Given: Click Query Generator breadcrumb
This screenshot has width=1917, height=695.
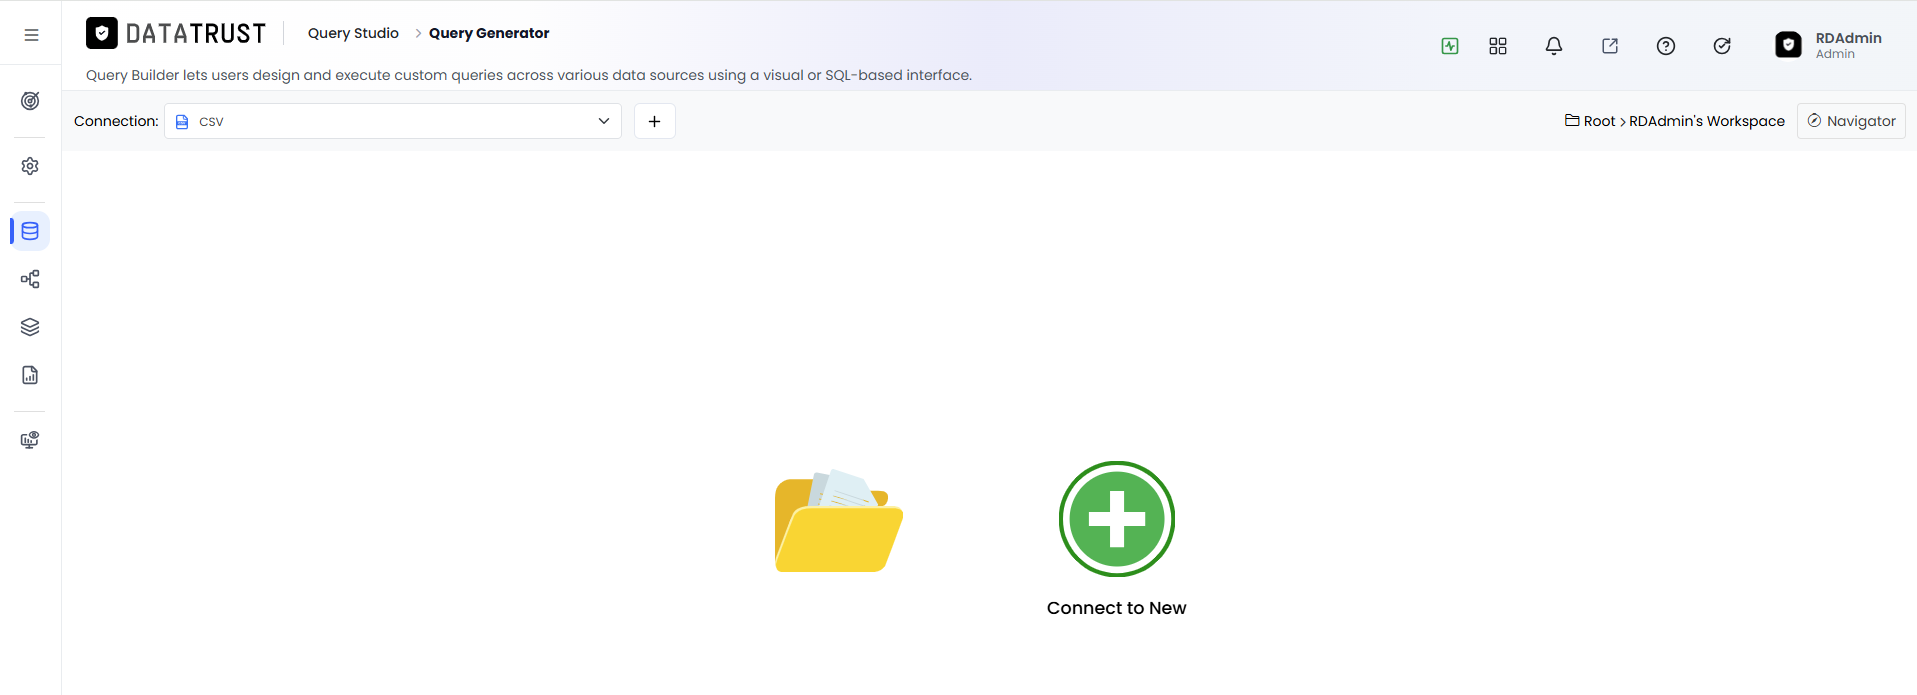Looking at the screenshot, I should click(x=489, y=33).
